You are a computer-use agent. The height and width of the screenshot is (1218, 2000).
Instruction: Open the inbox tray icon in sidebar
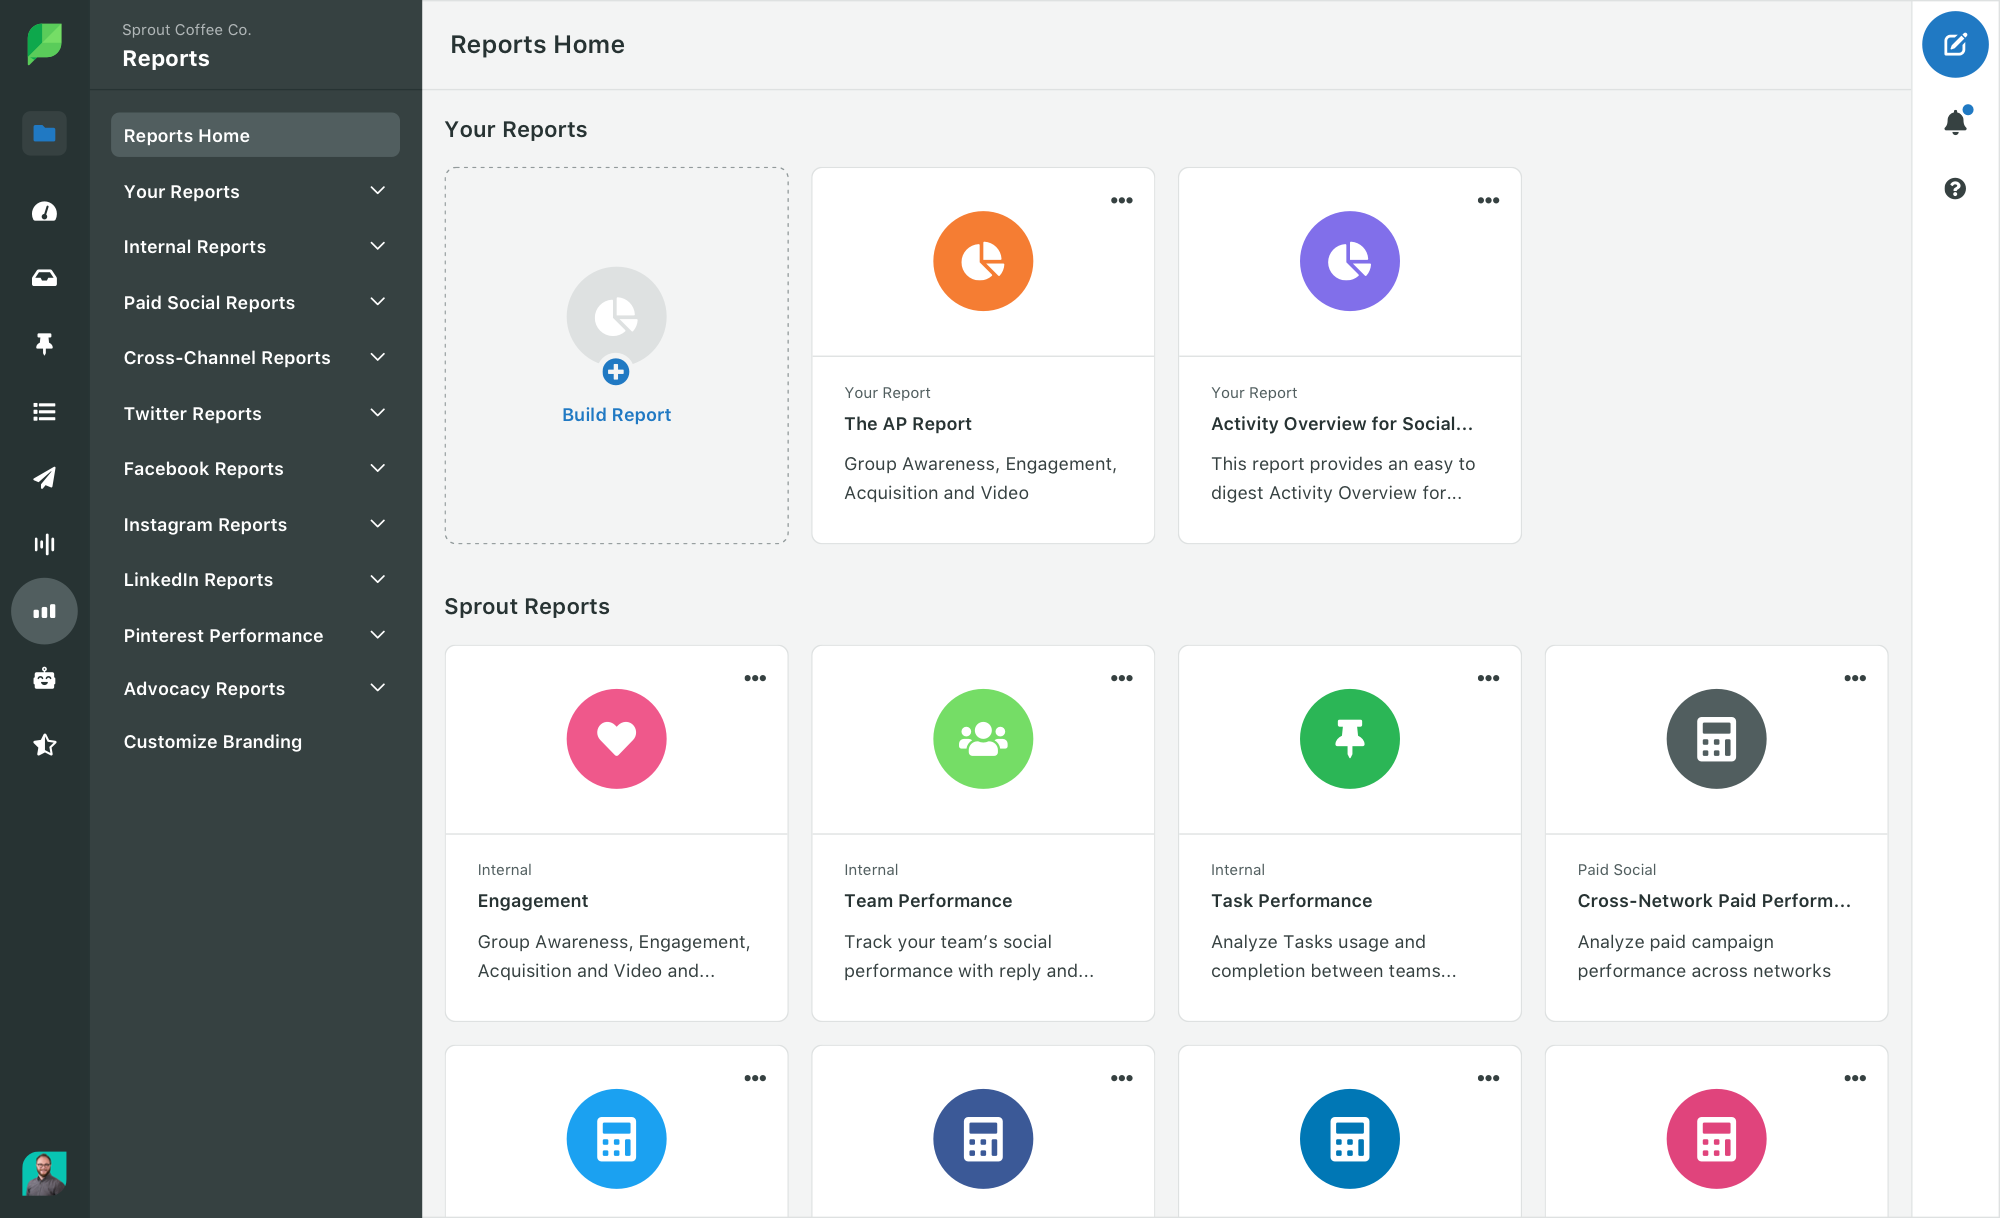pos(44,278)
